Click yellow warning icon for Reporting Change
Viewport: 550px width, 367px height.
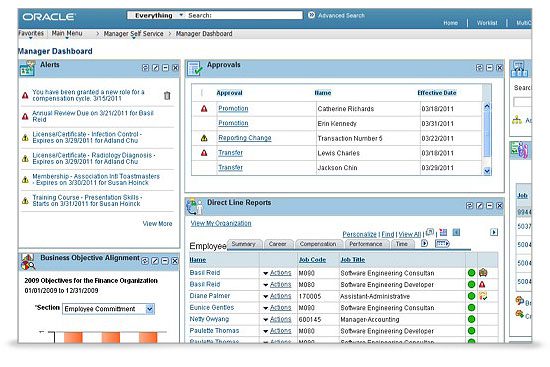(x=204, y=138)
